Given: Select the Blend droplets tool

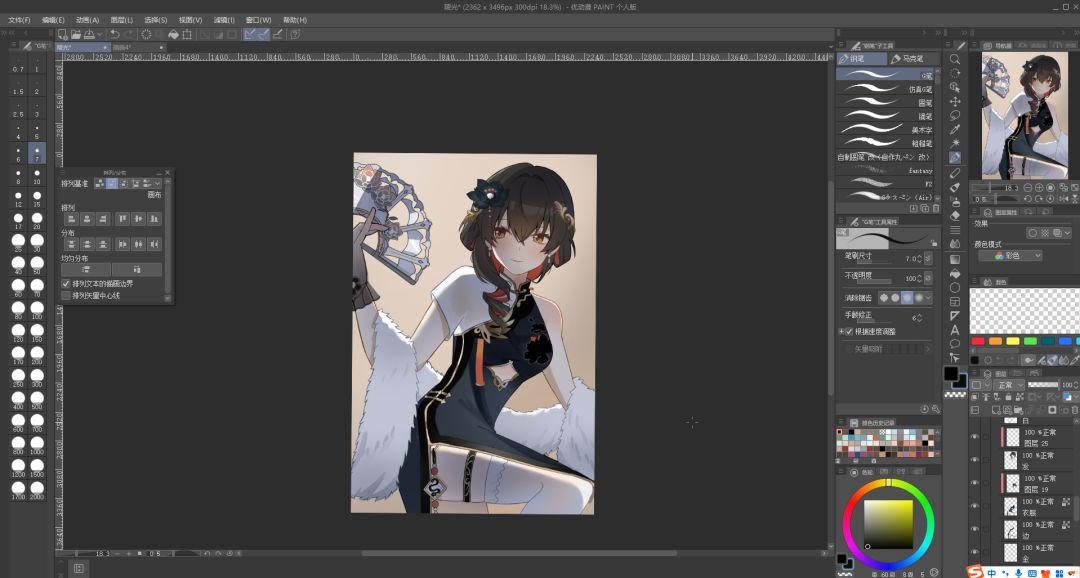Looking at the screenshot, I should 955,244.
